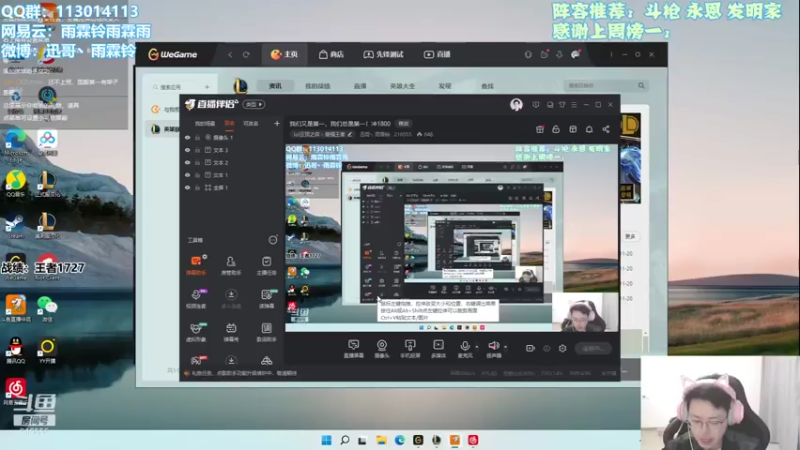Image resolution: width=800 pixels, height=450 pixels.
Task: Hide the 文本 2 source layer
Action: click(187, 162)
